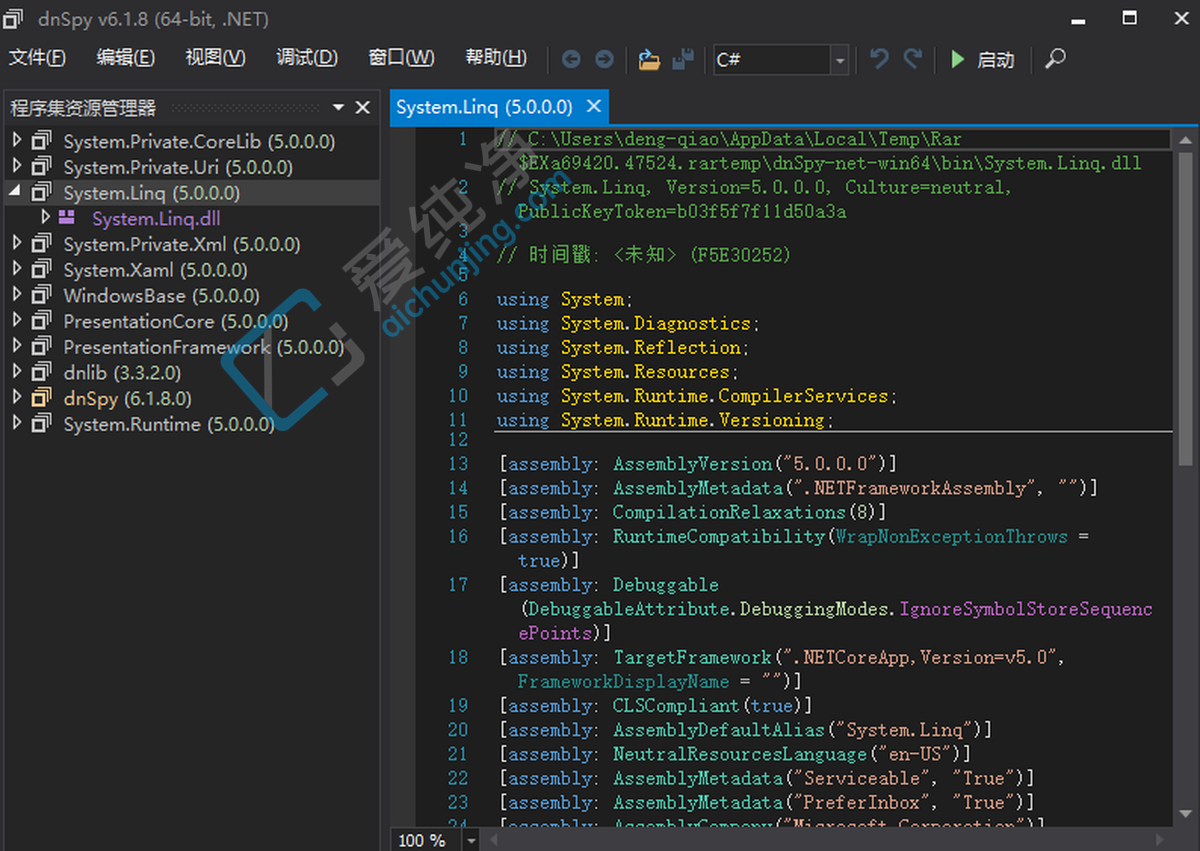Click the green start debugging button
The width and height of the screenshot is (1200, 851).
click(x=982, y=60)
